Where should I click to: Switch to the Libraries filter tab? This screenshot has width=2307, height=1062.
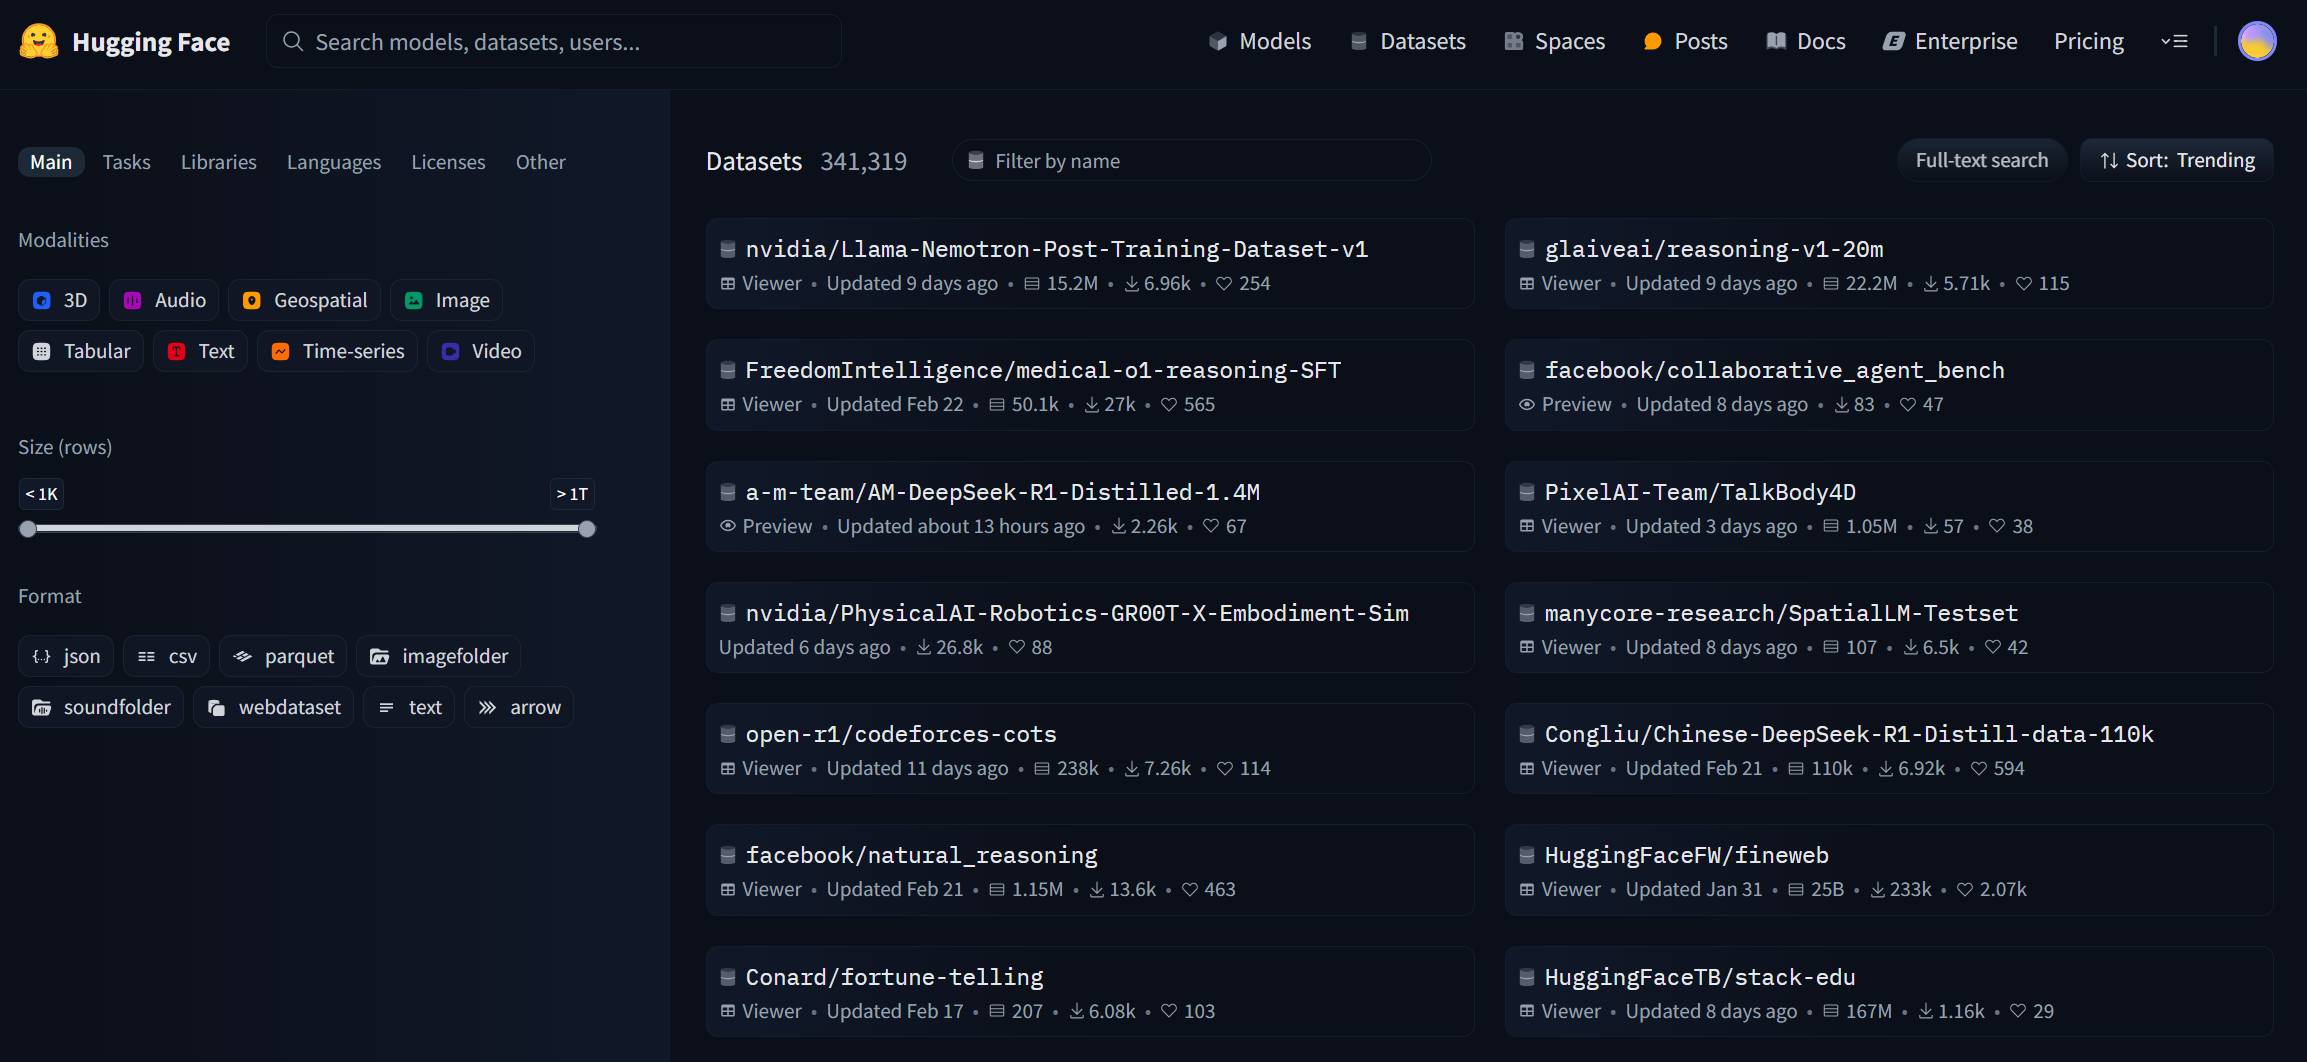pos(218,162)
